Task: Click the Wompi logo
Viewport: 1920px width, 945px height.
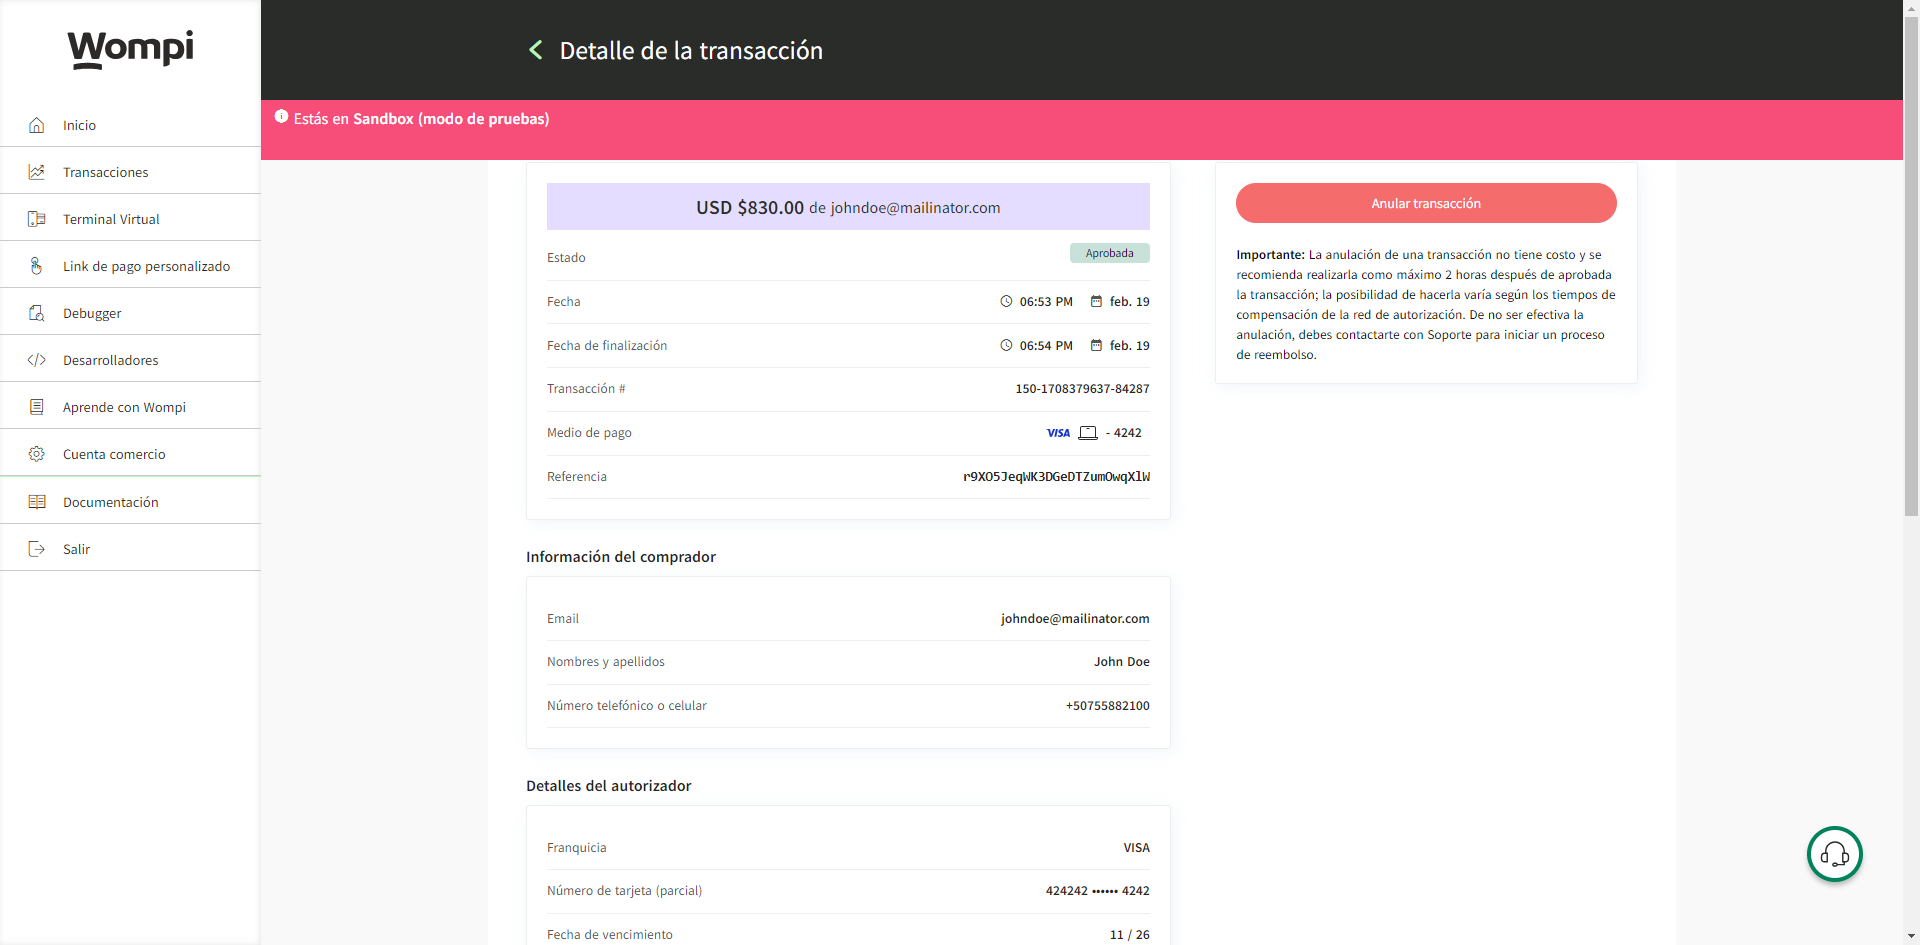Action: (130, 49)
